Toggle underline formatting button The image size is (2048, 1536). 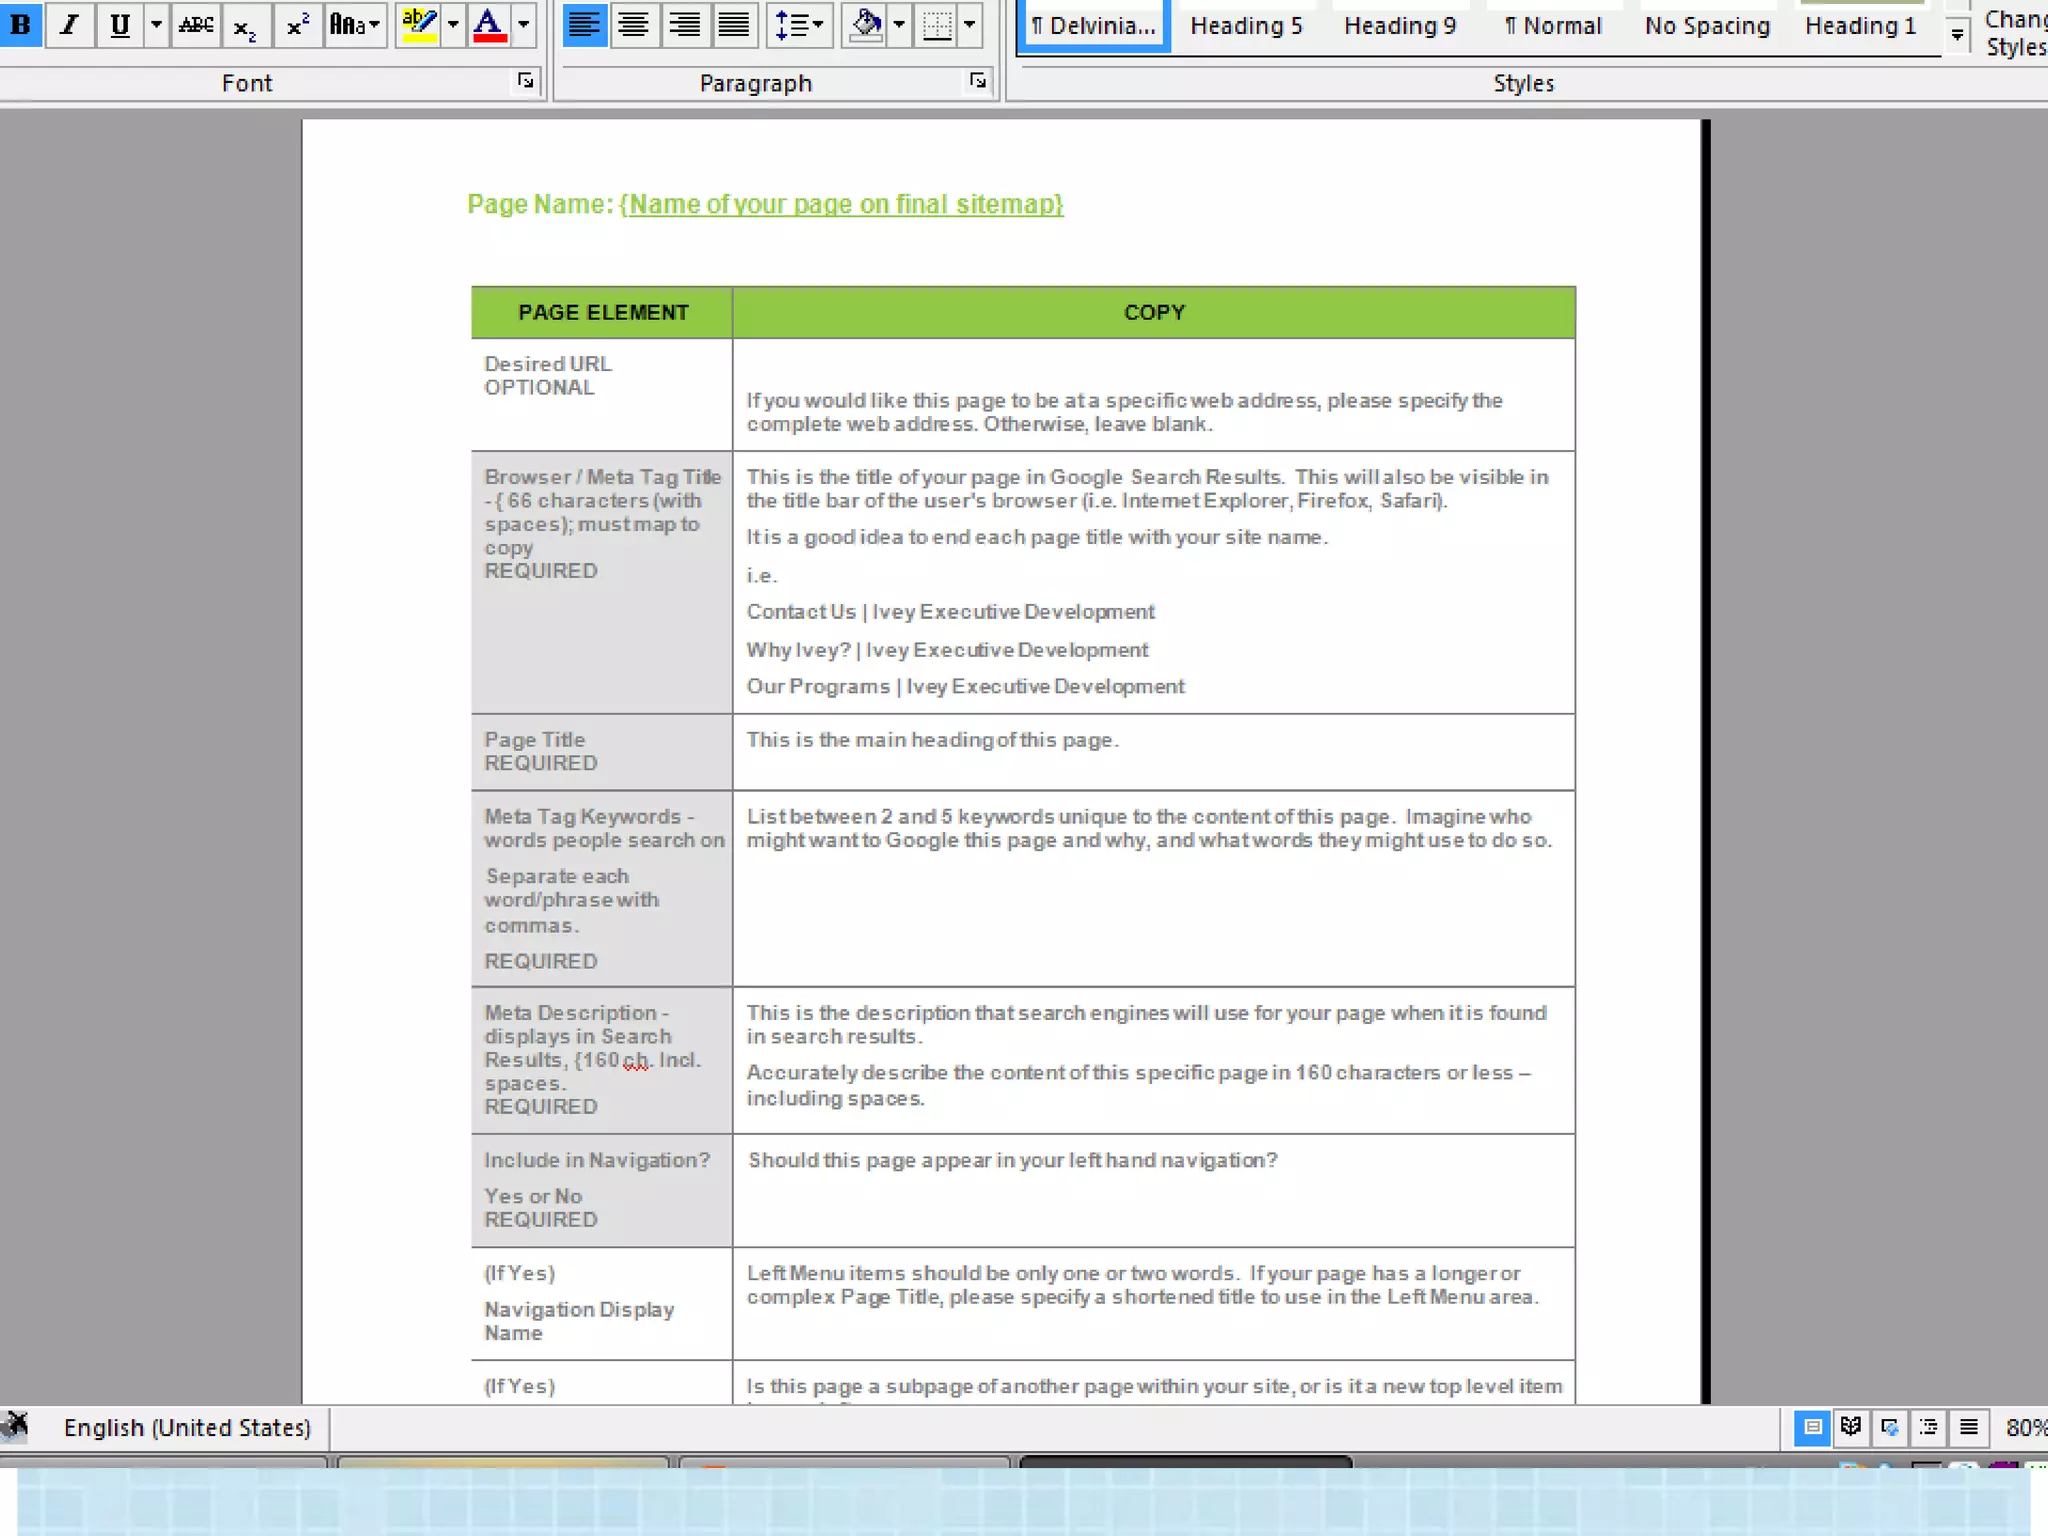pyautogui.click(x=119, y=24)
